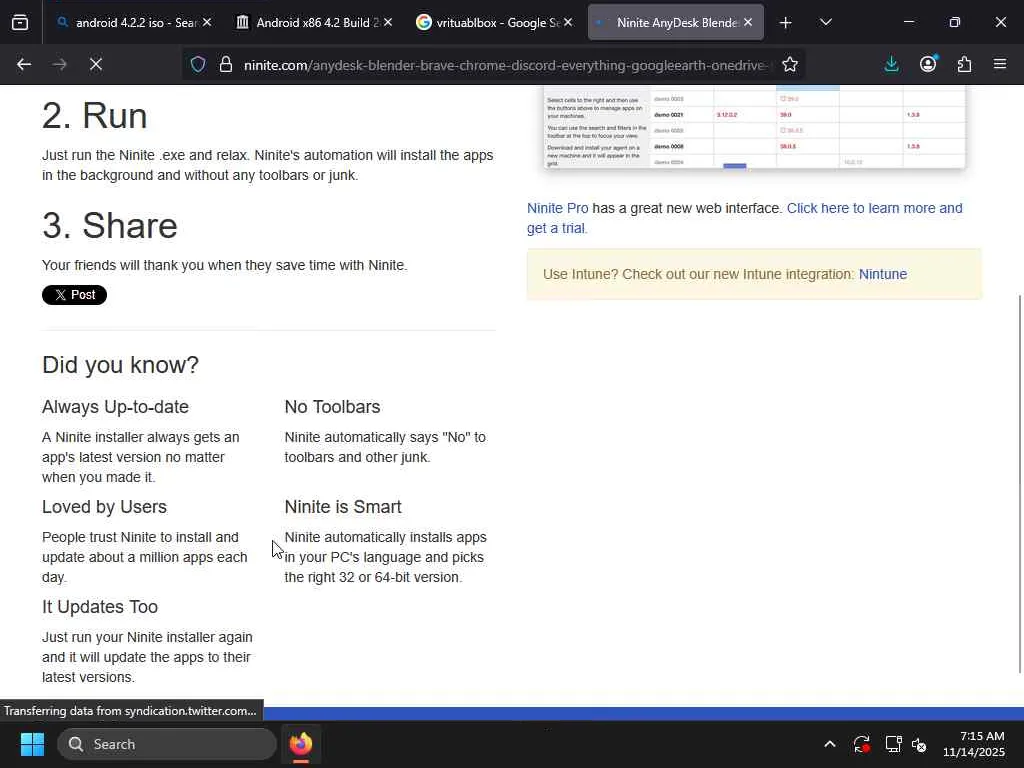Open a new tab with plus button
Screen dimensions: 1024x768
click(x=786, y=23)
